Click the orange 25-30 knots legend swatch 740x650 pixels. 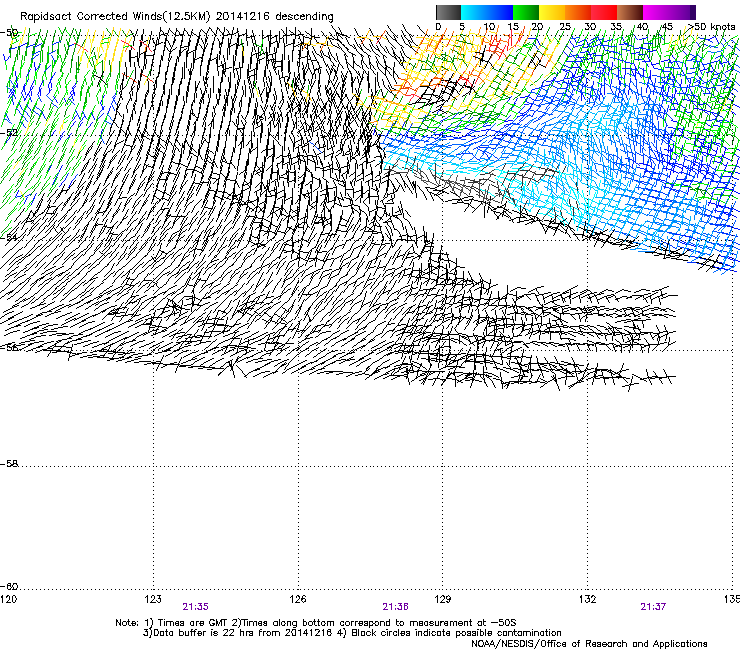tap(578, 12)
